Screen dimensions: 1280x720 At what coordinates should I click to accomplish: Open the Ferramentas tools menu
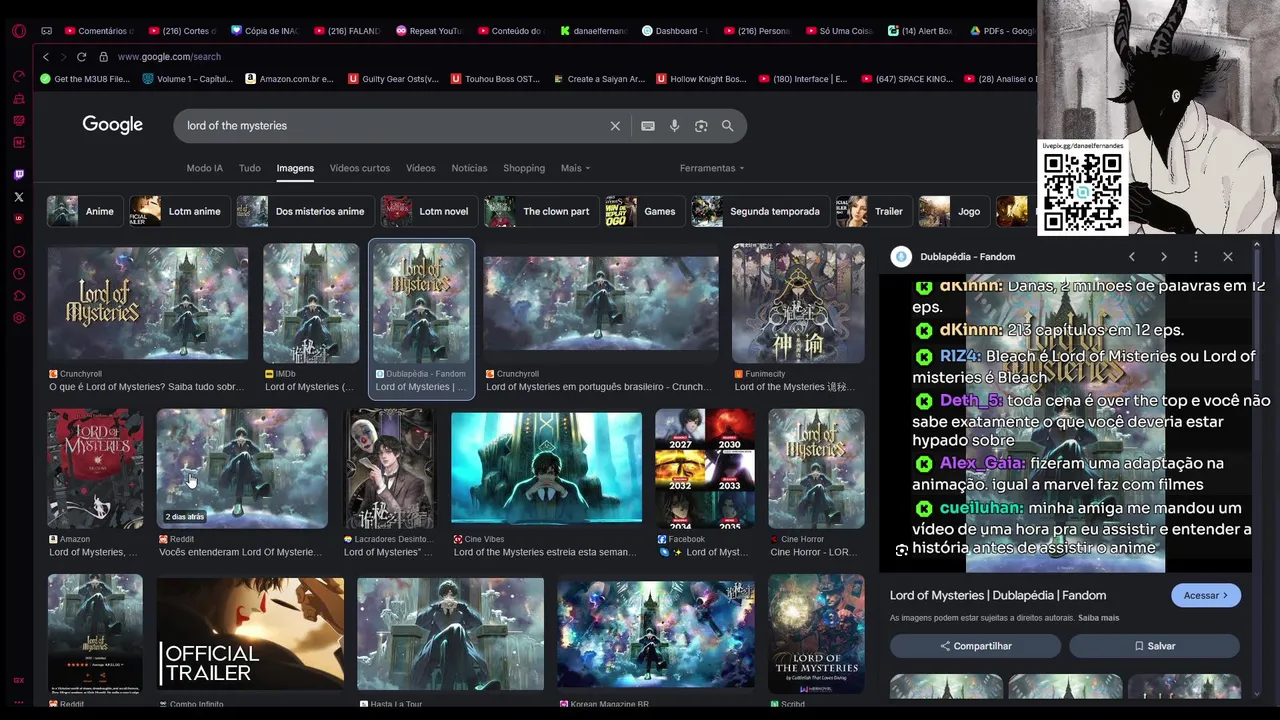point(712,168)
